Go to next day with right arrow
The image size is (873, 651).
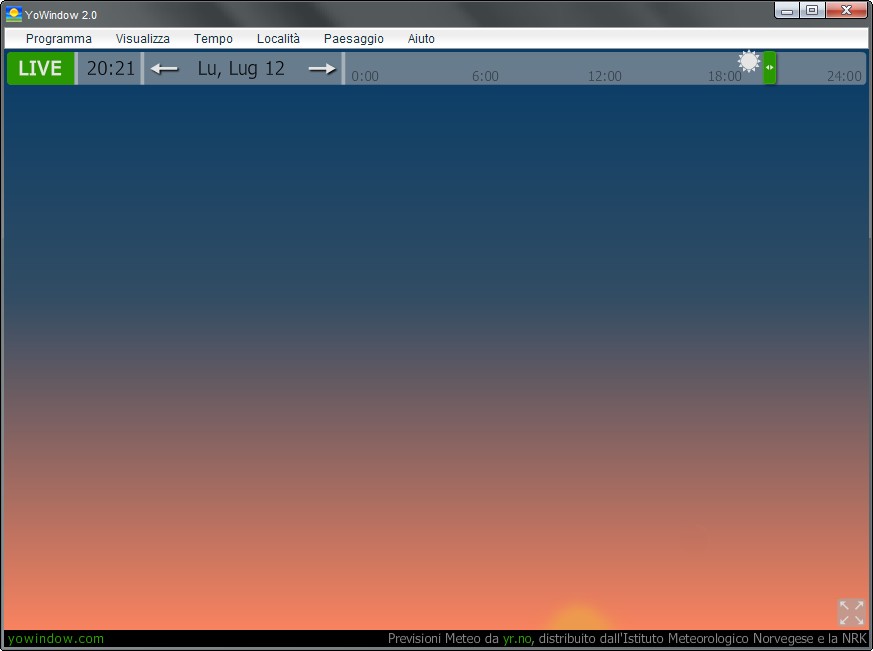pos(322,69)
